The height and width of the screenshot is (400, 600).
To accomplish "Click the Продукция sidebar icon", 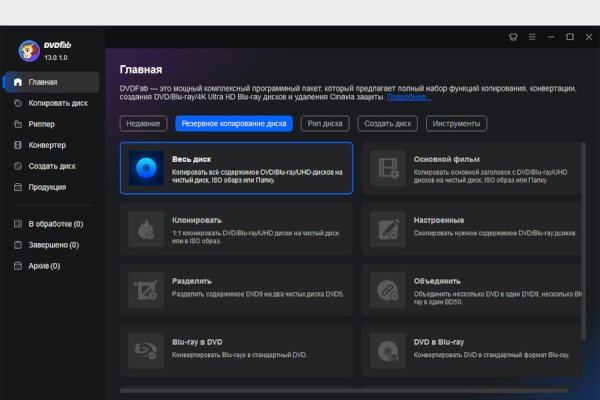I will click(18, 187).
